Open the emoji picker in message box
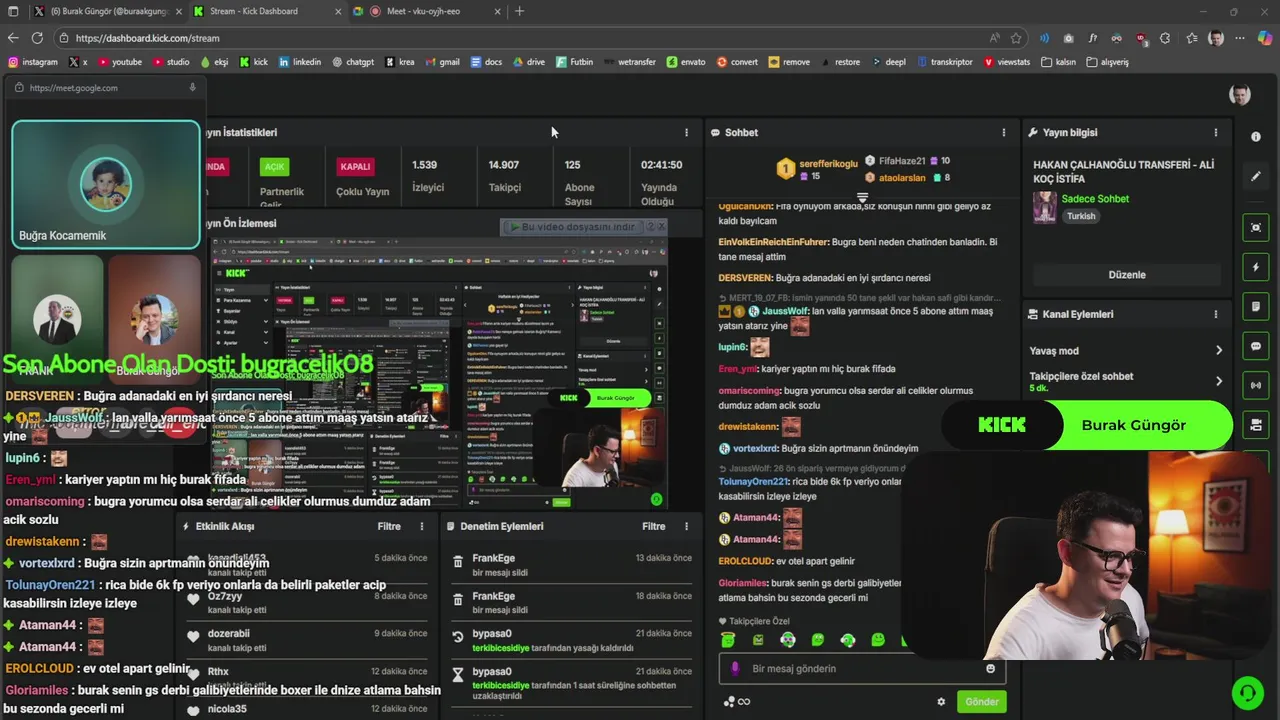This screenshot has height=720, width=1280. pyautogui.click(x=991, y=668)
